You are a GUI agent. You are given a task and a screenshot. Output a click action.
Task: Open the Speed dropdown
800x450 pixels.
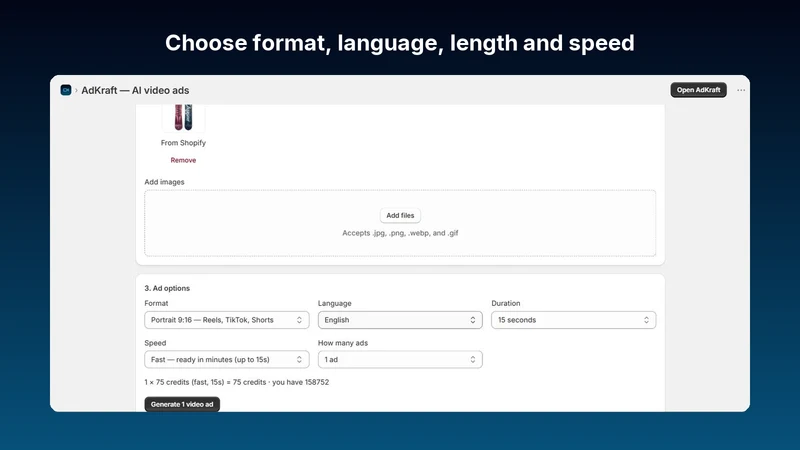227,360
